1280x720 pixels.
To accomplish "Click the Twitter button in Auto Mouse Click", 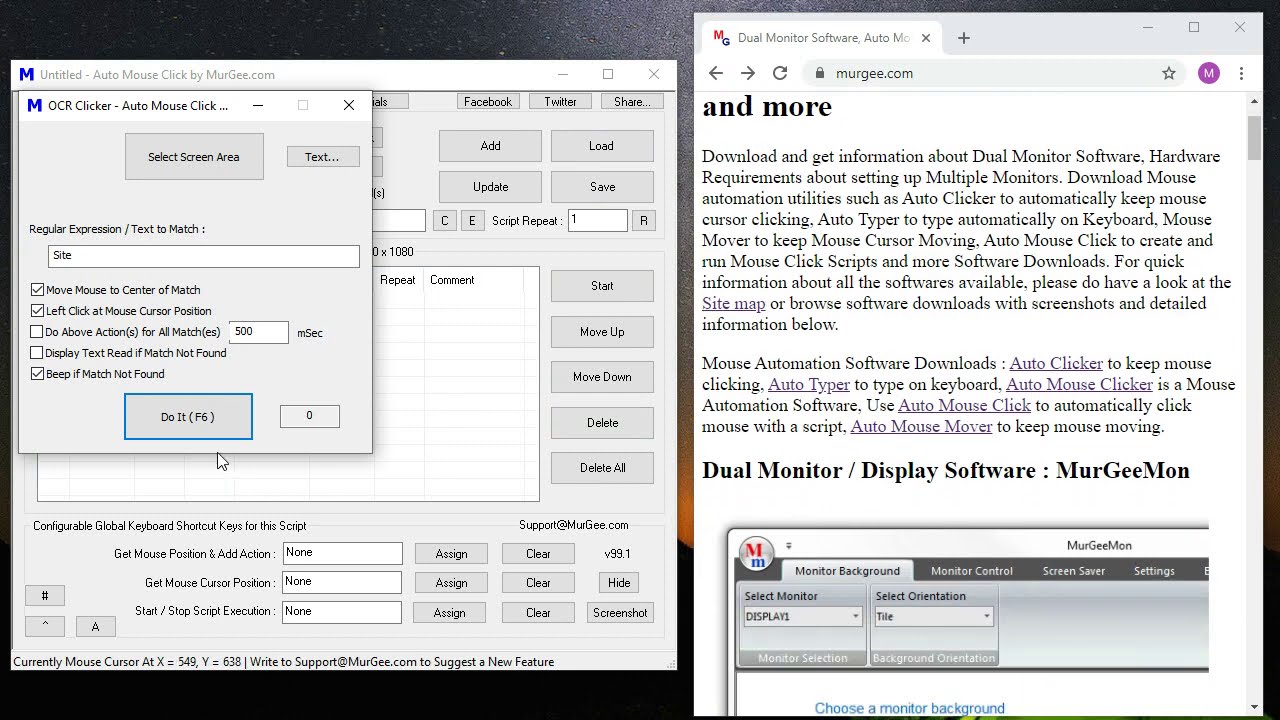I will coord(560,102).
